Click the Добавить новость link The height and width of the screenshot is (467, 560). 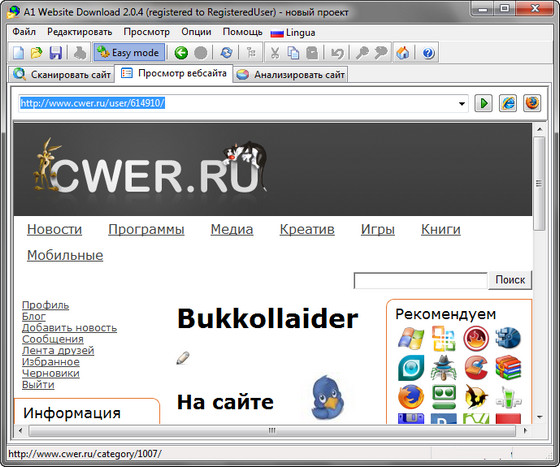[x=69, y=328]
